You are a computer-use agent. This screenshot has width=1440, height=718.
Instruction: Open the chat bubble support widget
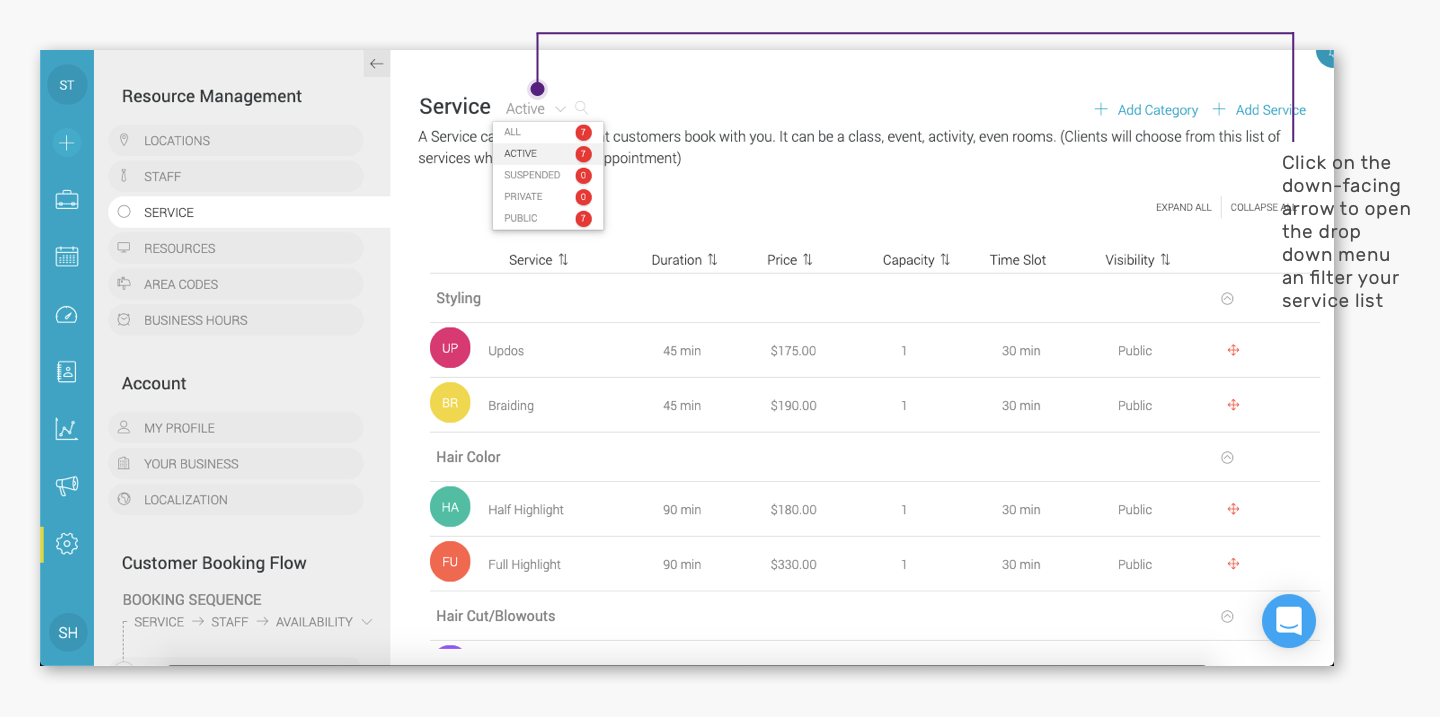[1289, 620]
